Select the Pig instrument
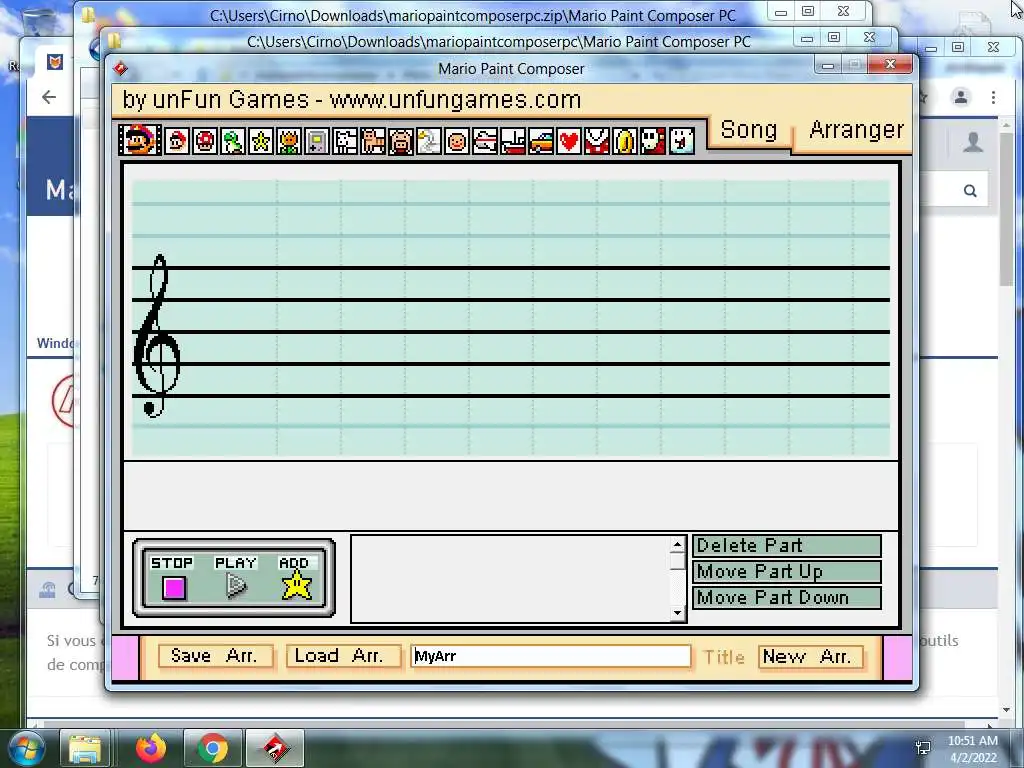1024x768 pixels. tap(401, 141)
